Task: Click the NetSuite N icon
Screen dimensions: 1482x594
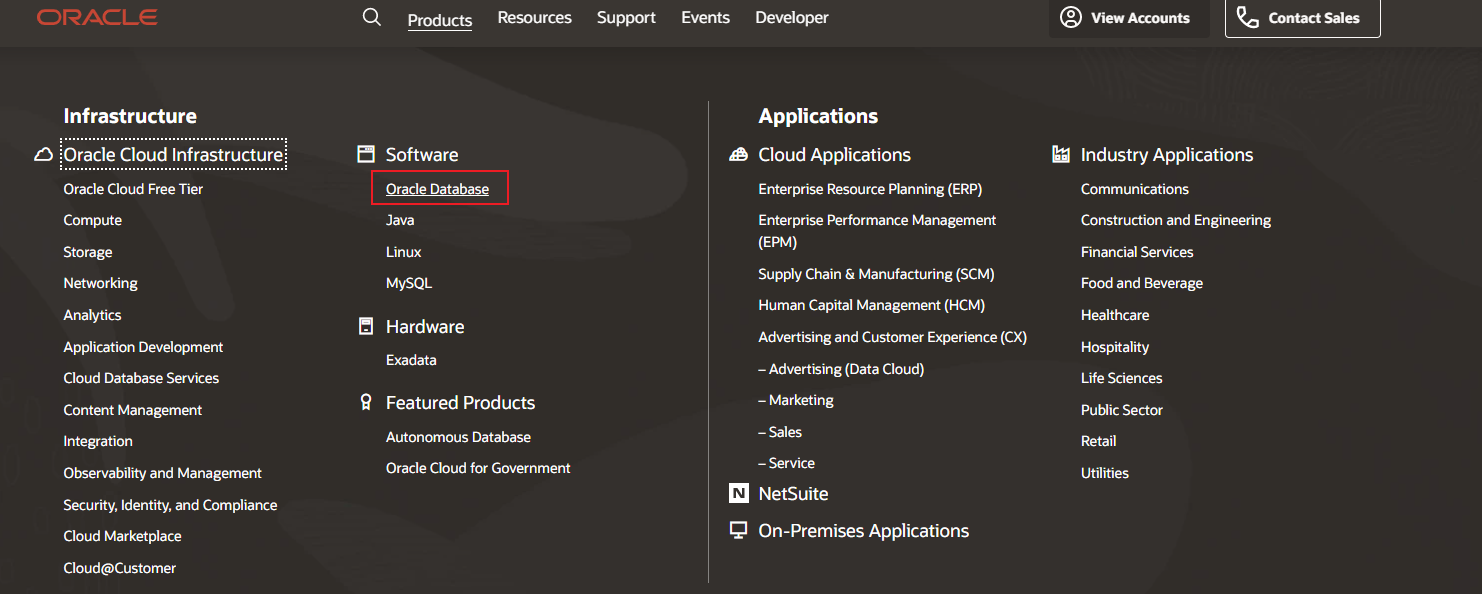Action: (739, 493)
